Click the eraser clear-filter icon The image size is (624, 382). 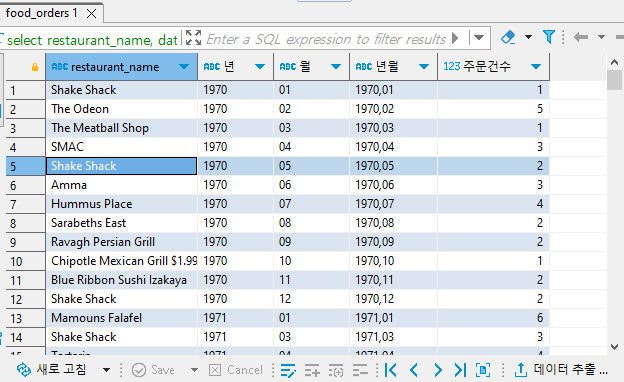point(508,37)
